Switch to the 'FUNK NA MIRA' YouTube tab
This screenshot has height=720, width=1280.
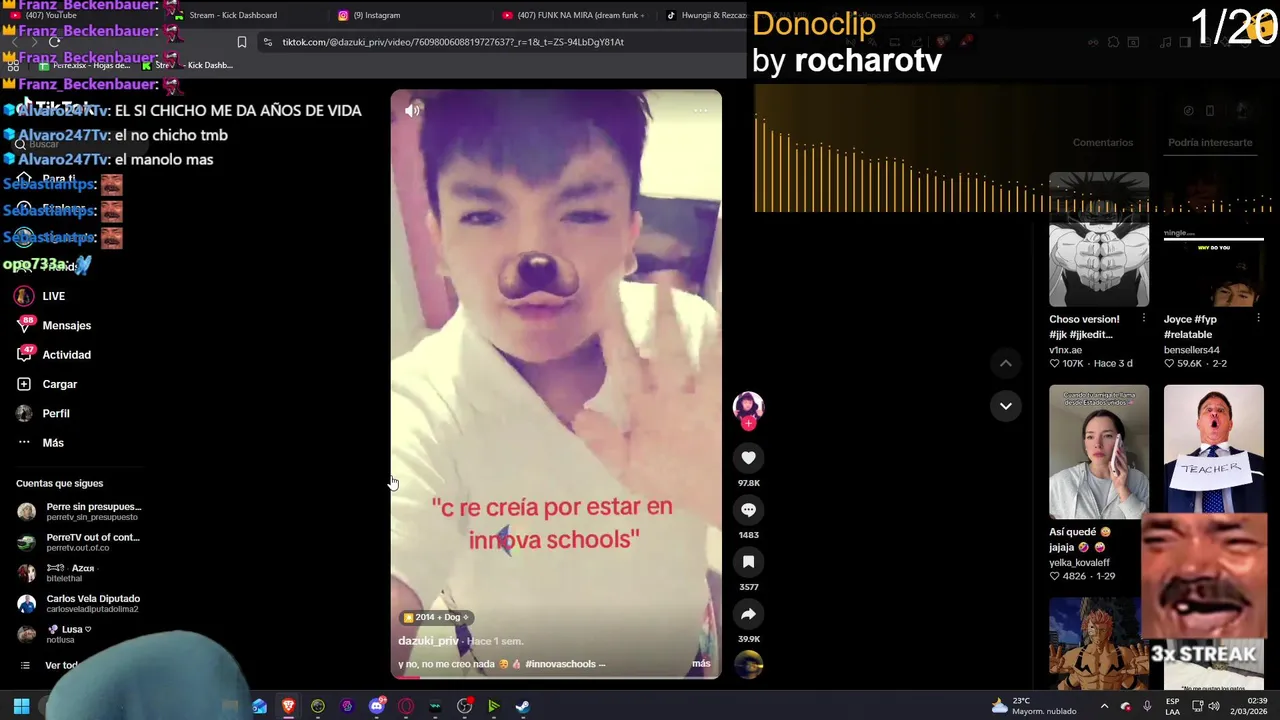572,15
